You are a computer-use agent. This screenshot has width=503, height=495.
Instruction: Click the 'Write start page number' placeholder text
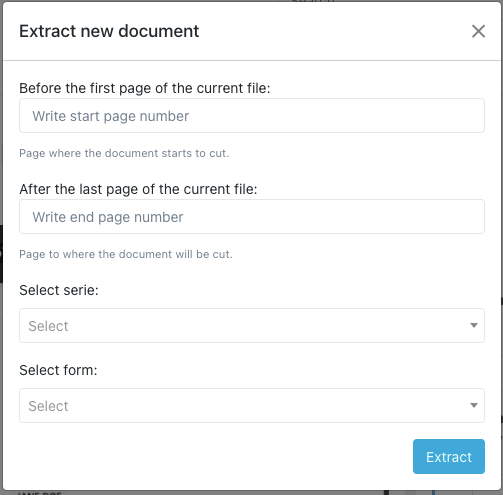coord(111,116)
